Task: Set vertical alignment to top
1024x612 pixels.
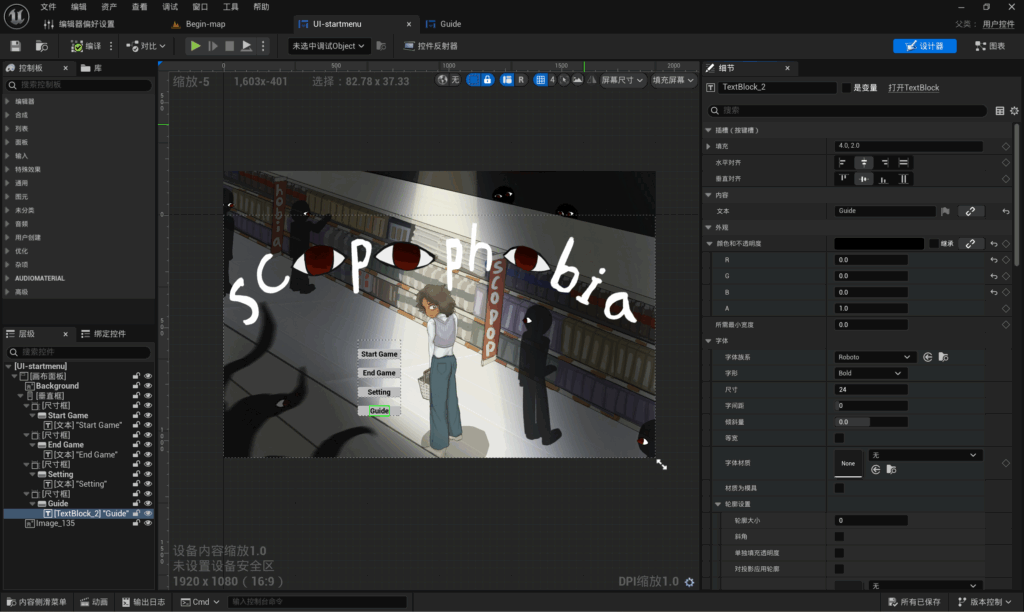Action: pos(843,178)
